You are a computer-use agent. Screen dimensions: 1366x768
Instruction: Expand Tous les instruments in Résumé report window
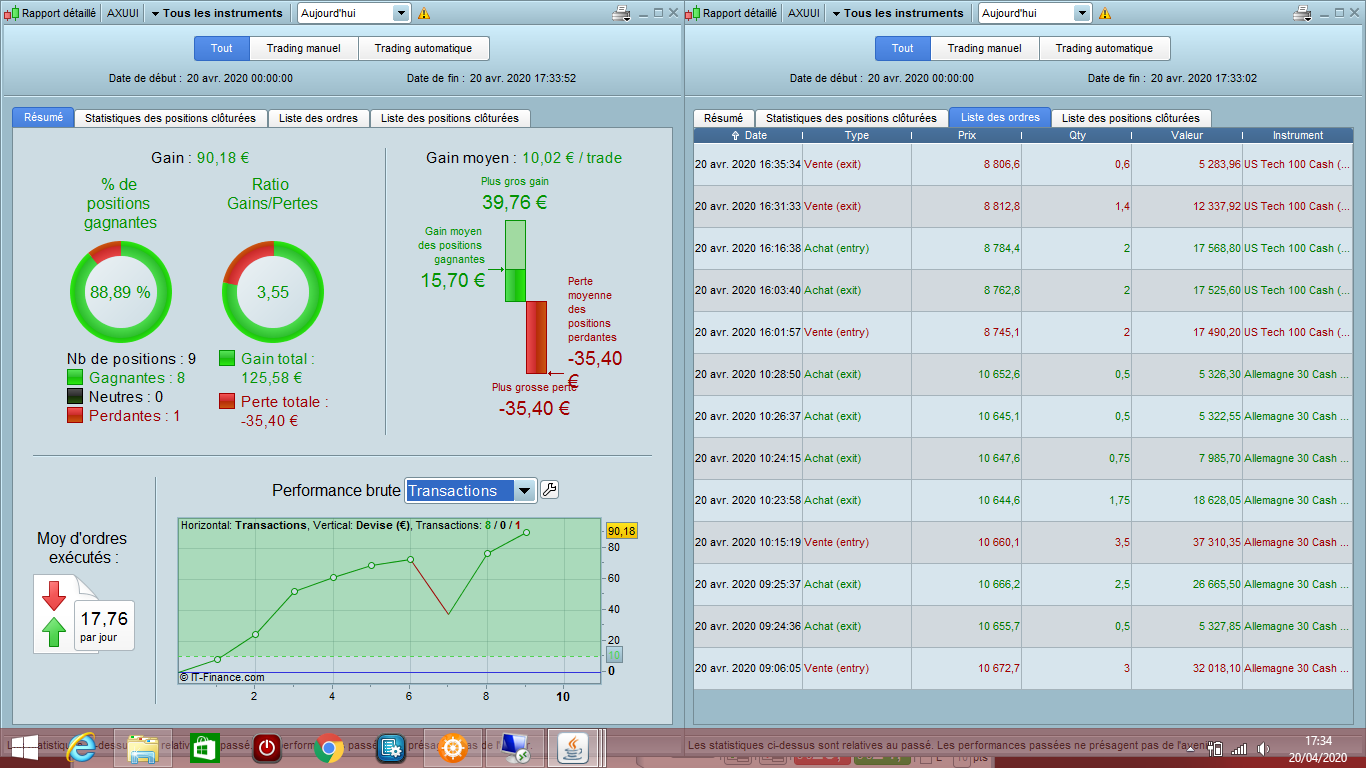tap(217, 13)
